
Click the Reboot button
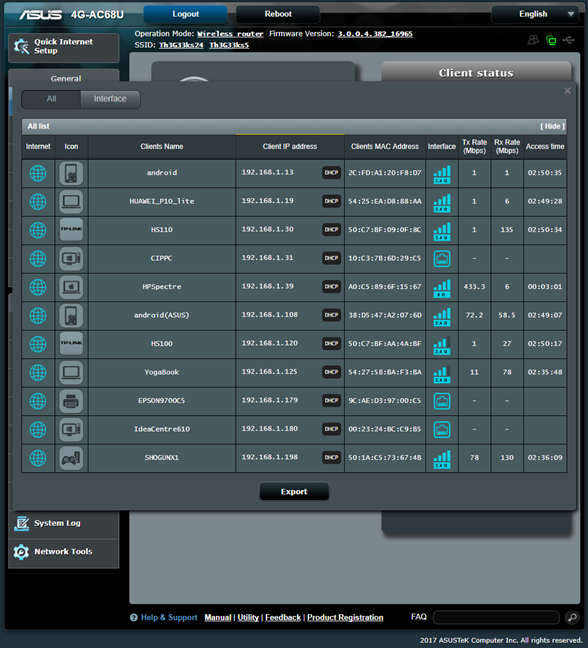pos(278,14)
